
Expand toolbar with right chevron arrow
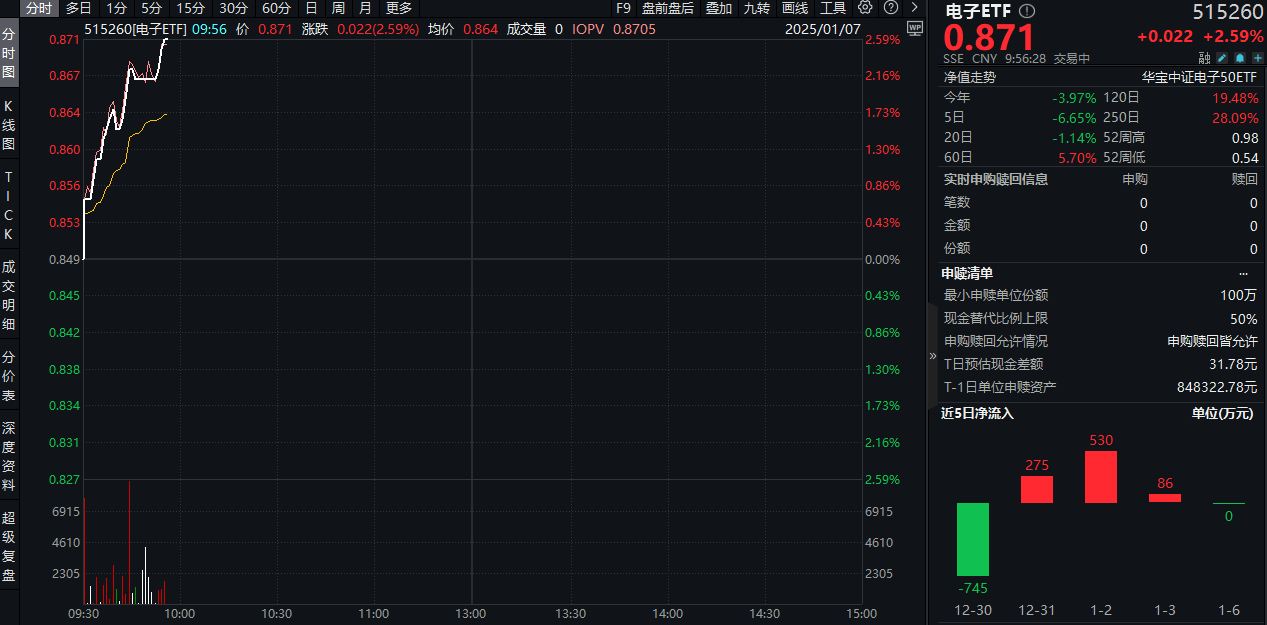click(x=914, y=8)
